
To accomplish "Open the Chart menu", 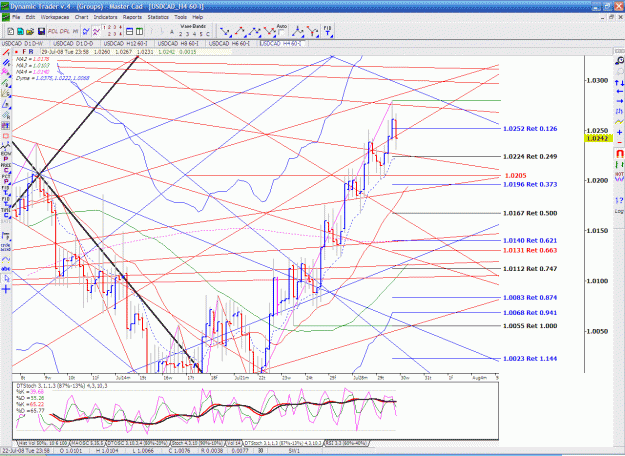I will click(x=81, y=17).
